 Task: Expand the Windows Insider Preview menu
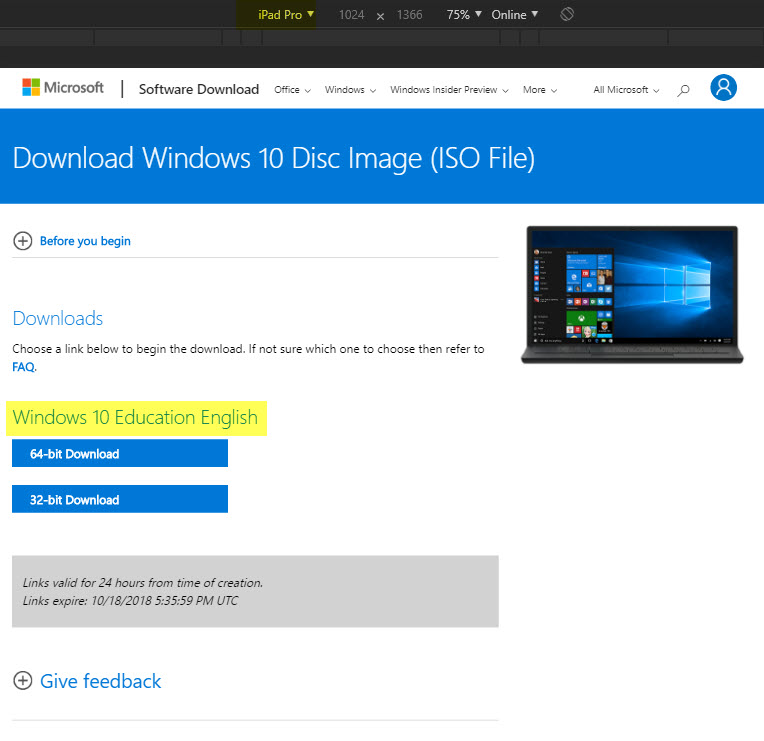[x=449, y=90]
